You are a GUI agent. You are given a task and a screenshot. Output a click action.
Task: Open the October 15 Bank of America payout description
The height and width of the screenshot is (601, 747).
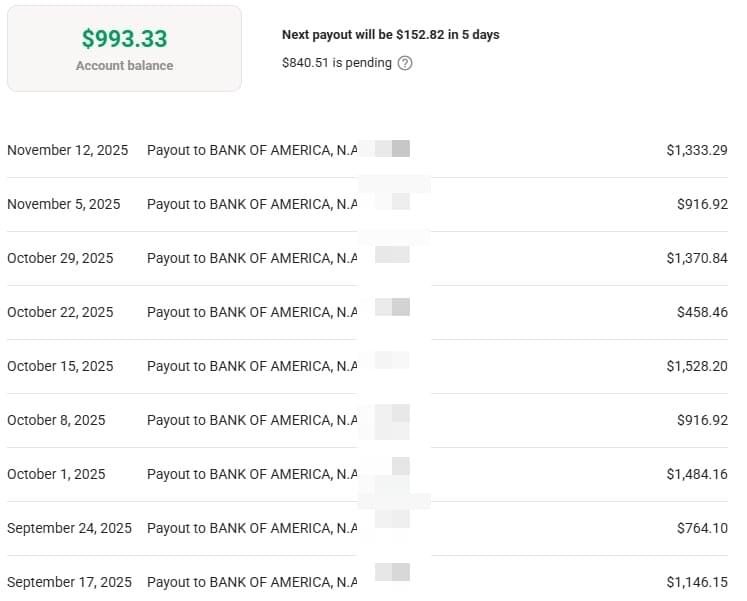point(252,366)
